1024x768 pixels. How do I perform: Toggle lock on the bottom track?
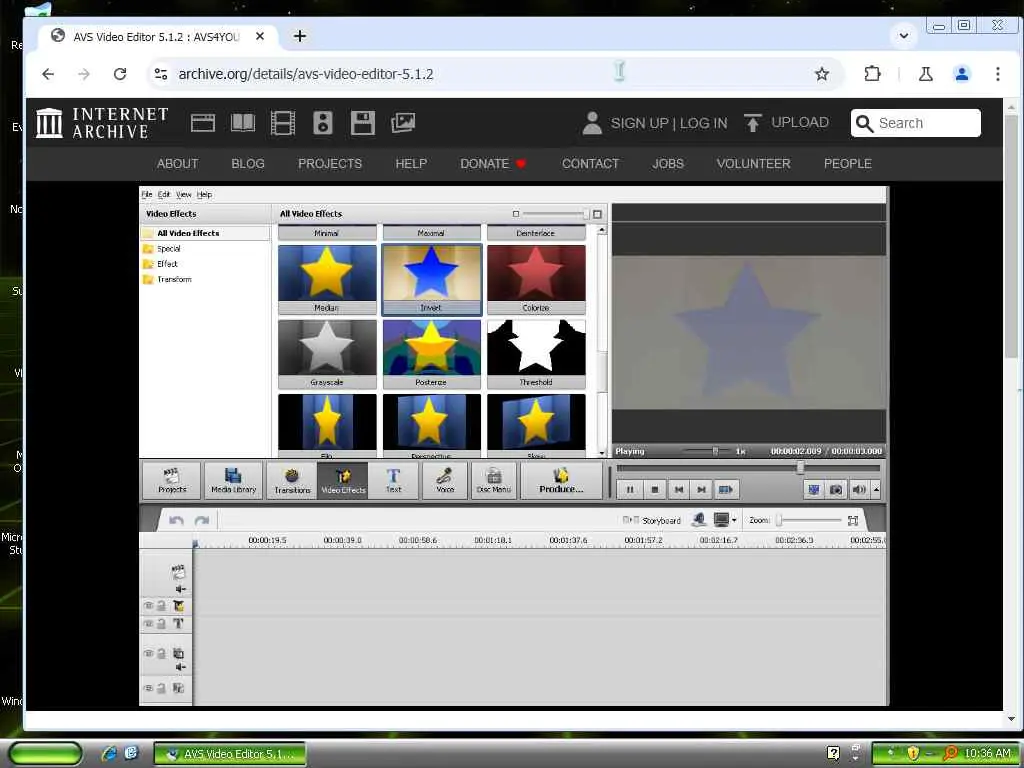[x=161, y=688]
